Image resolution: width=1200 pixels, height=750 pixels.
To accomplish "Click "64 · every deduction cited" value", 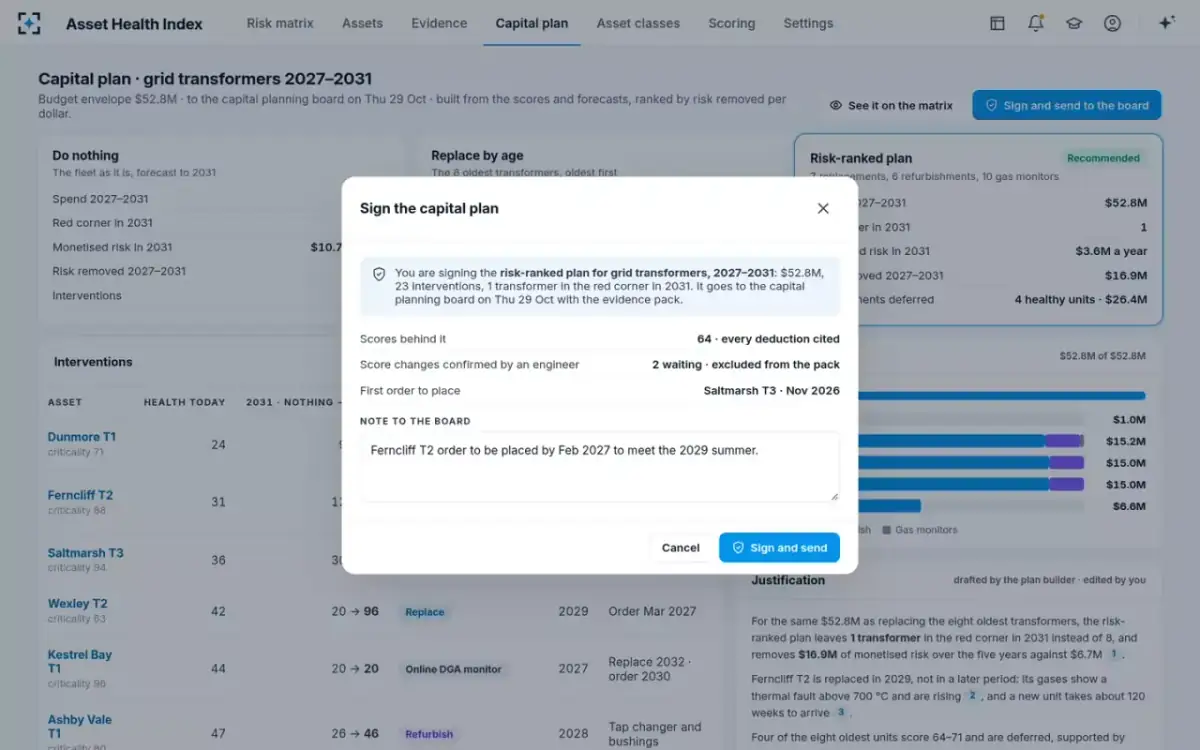I will tap(769, 339).
